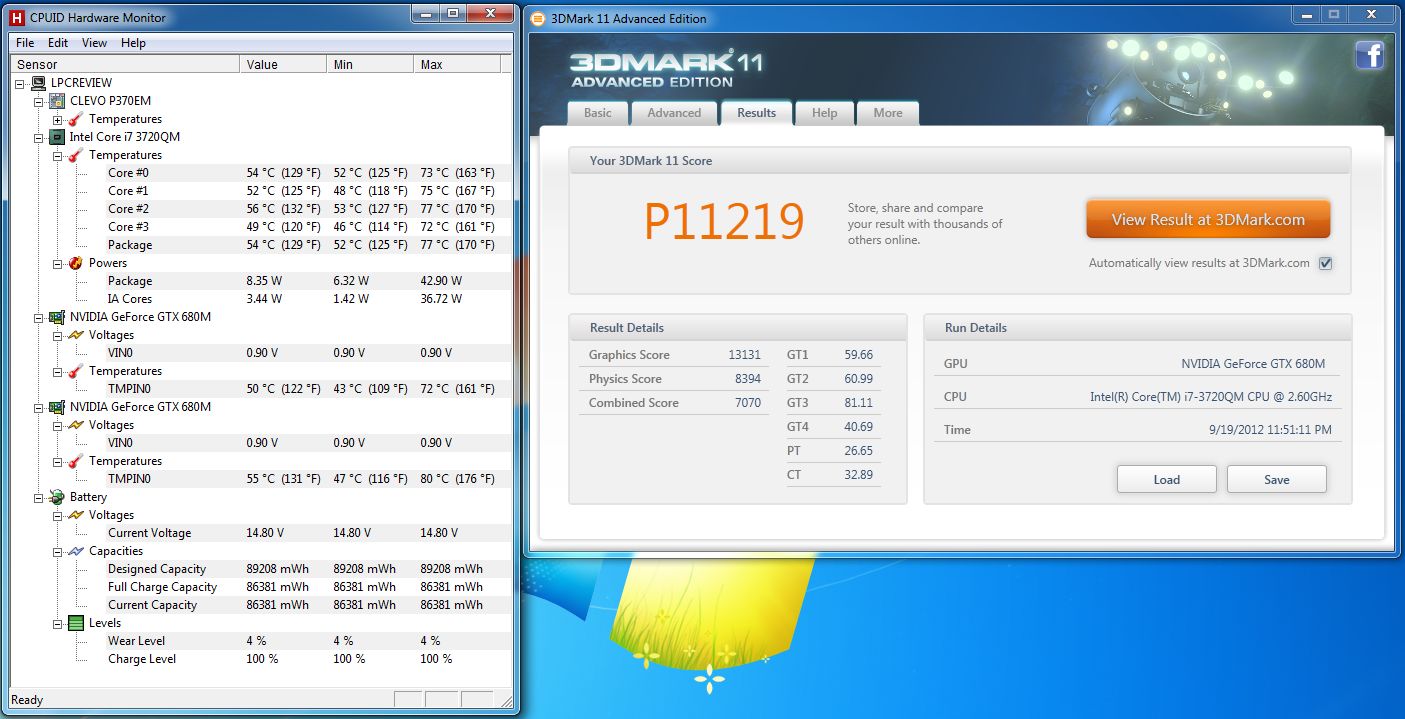Click View Result at 3DMark.com button
Screen dimensions: 1405x719
pyautogui.click(x=1208, y=220)
